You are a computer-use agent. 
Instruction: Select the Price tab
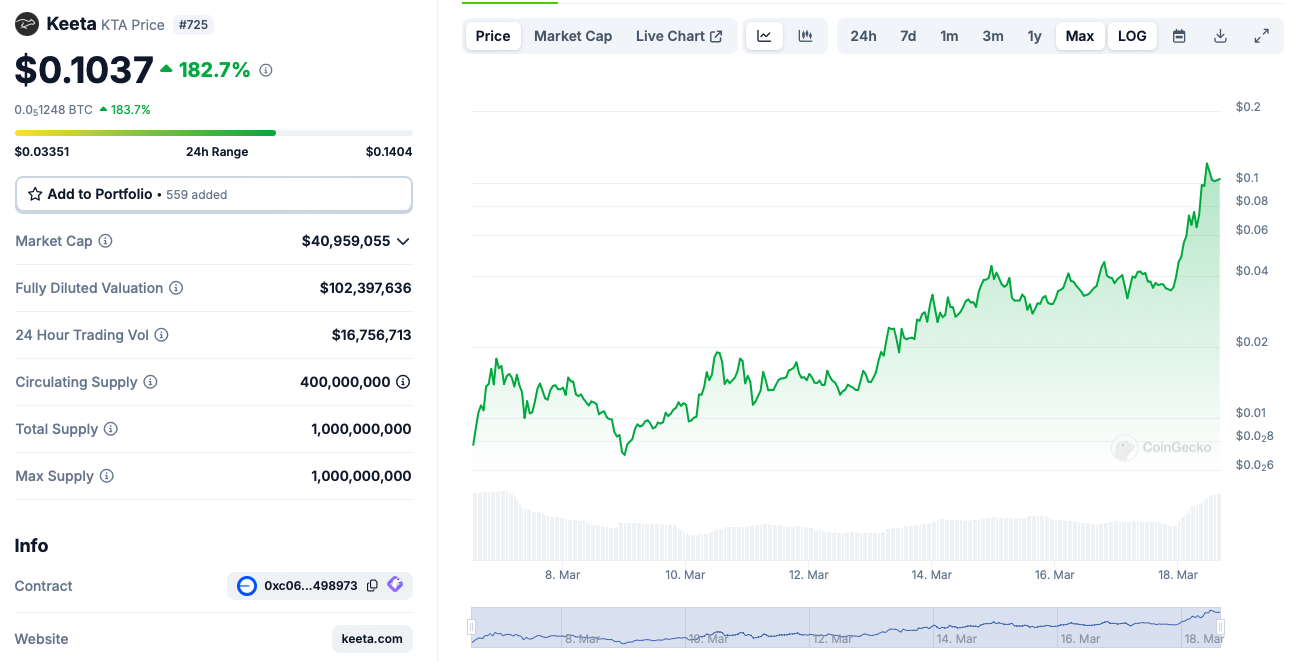point(493,36)
